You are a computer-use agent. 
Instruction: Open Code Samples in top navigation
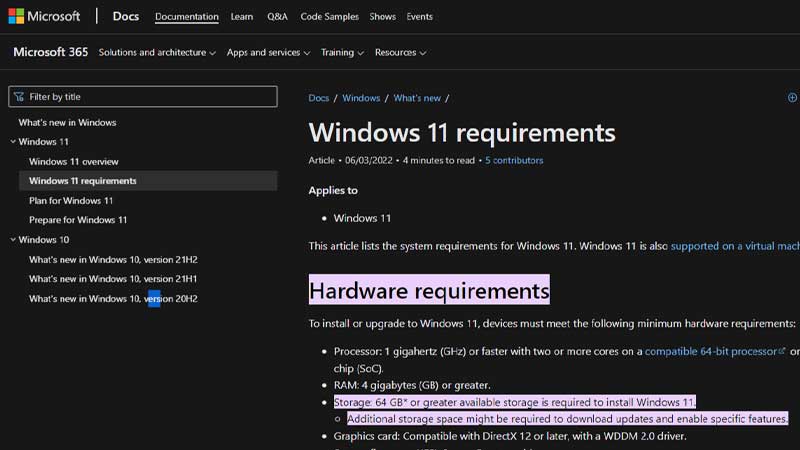(330, 16)
